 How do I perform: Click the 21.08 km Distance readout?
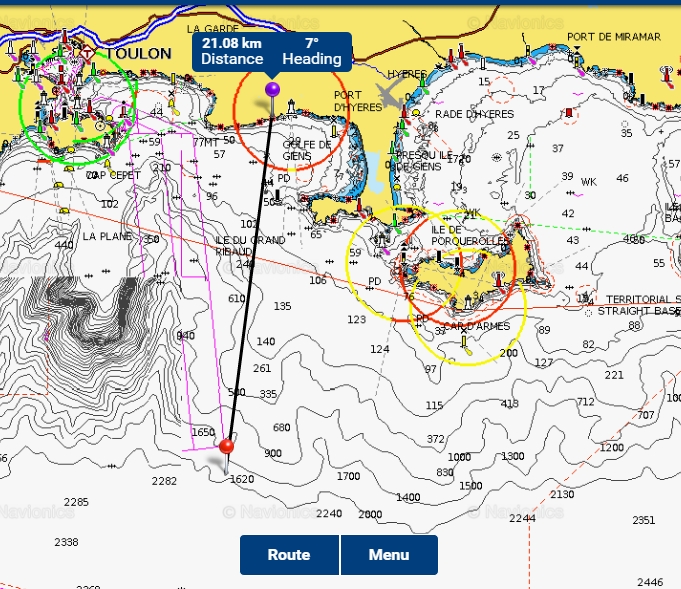pyautogui.click(x=232, y=52)
